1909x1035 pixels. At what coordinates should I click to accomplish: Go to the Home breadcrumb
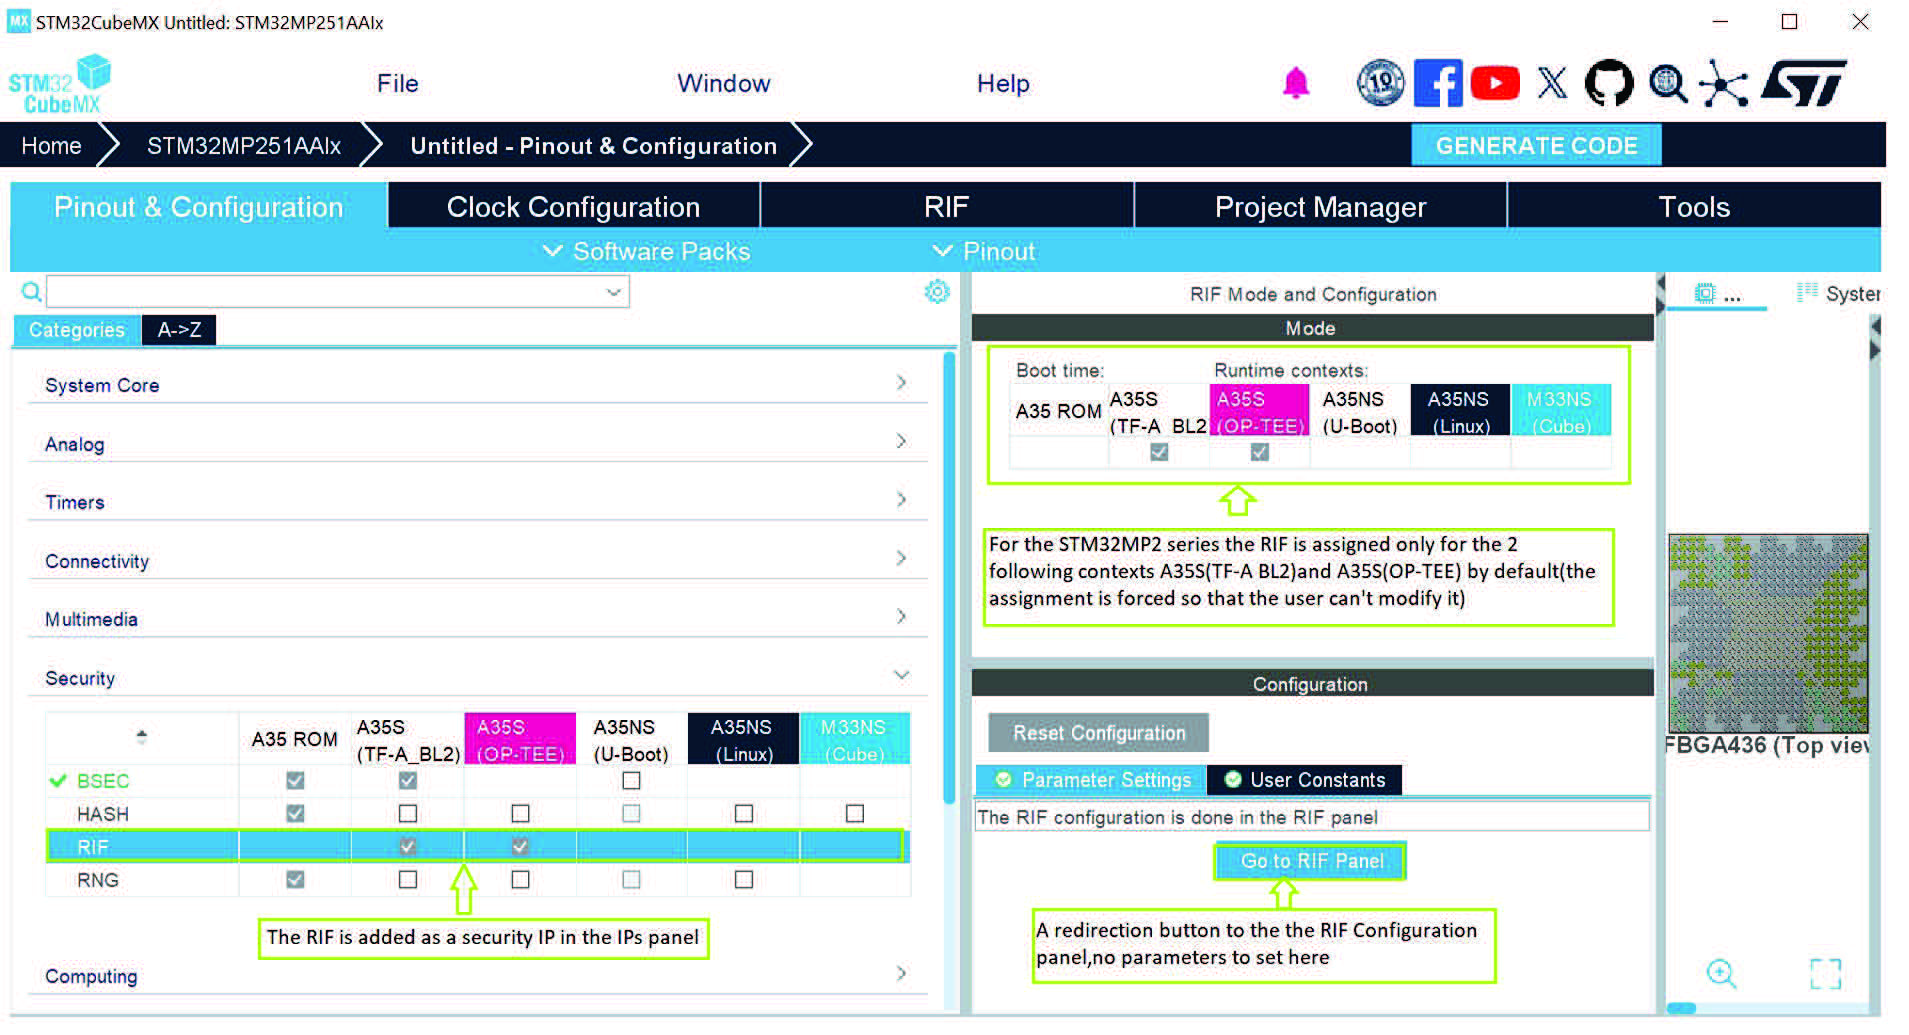[52, 146]
